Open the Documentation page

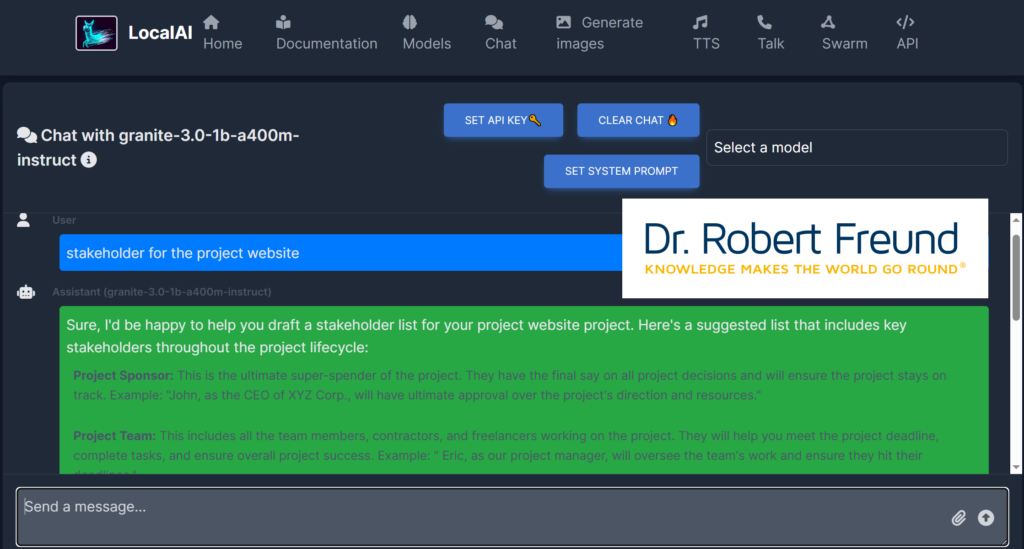327,33
